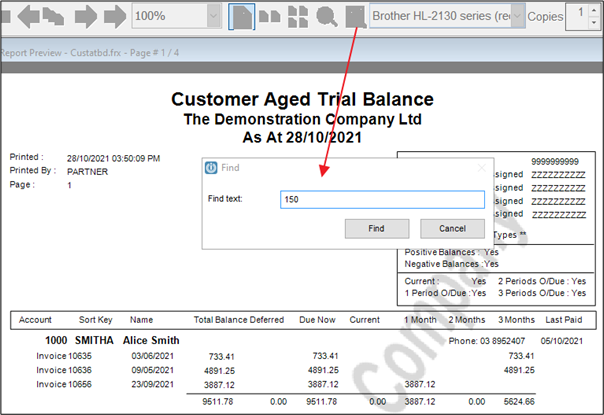Open the go-to-page icon
The image size is (604, 415).
tap(53, 16)
